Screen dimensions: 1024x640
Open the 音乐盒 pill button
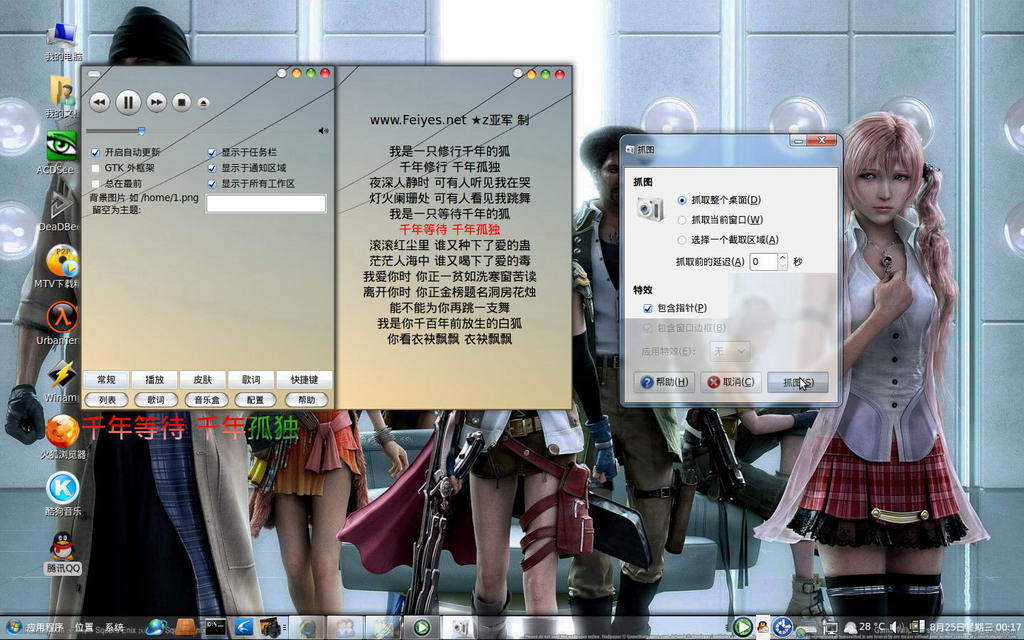pyautogui.click(x=206, y=400)
